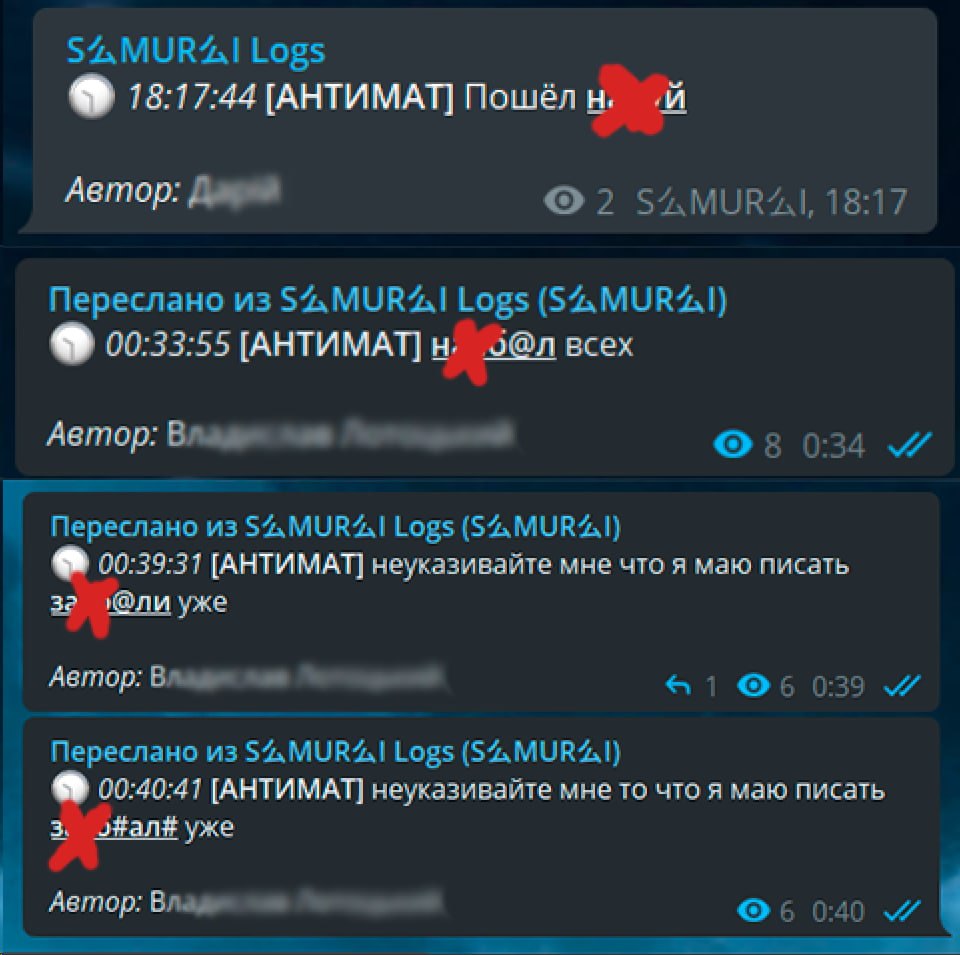Click the clock emoji beside 00:39:31
The image size is (960, 955).
click(70, 563)
